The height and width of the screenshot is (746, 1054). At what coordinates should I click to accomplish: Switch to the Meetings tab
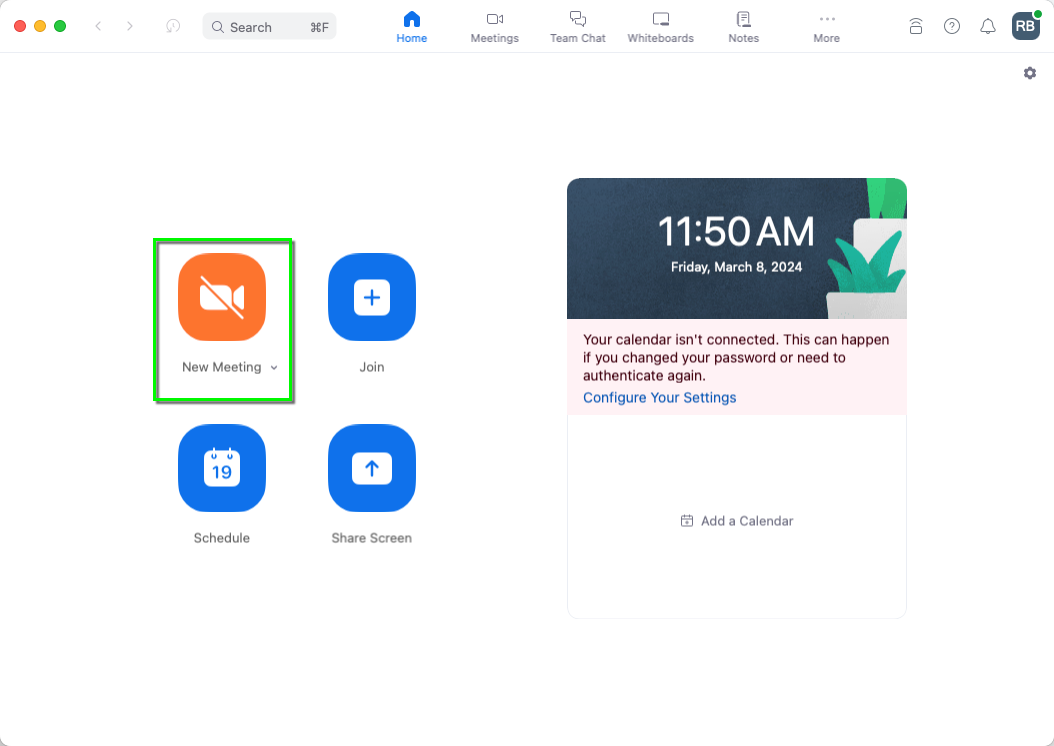(495, 27)
